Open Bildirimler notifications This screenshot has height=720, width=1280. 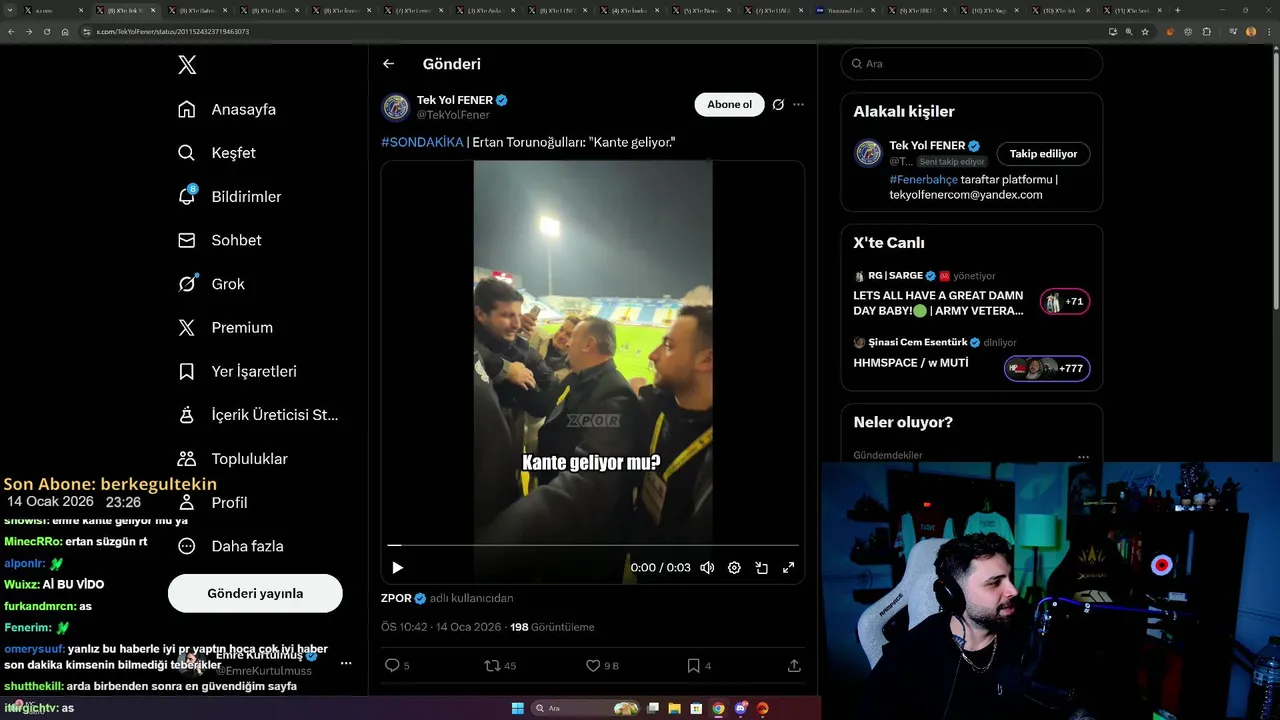(x=229, y=197)
